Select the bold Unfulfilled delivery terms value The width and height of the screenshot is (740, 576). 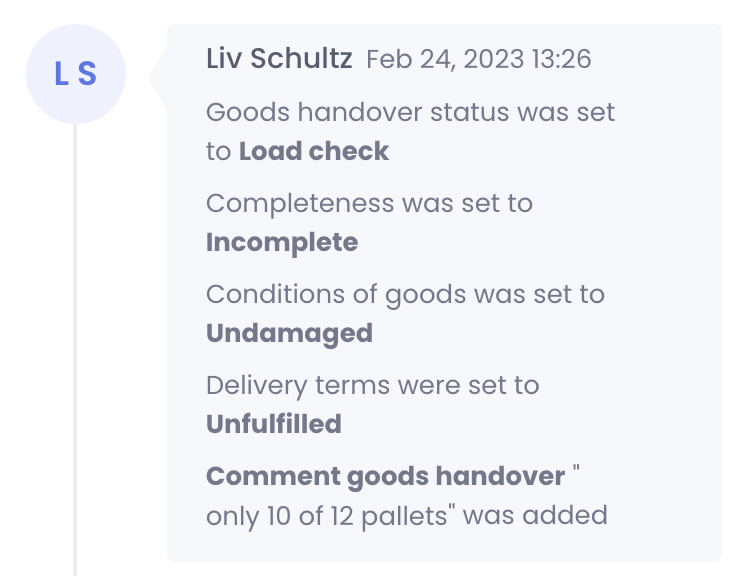[x=274, y=424]
